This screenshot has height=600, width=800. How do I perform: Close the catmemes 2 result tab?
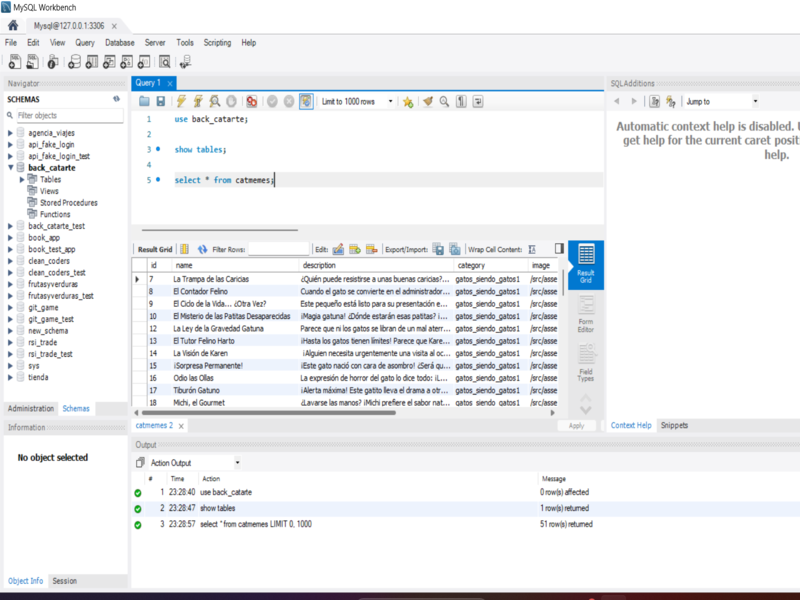181,426
